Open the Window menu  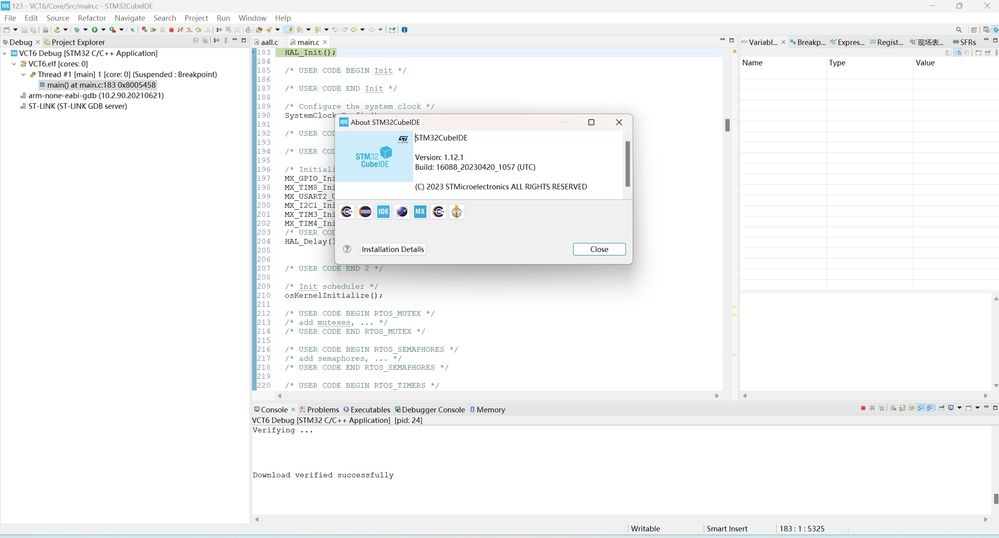point(252,18)
